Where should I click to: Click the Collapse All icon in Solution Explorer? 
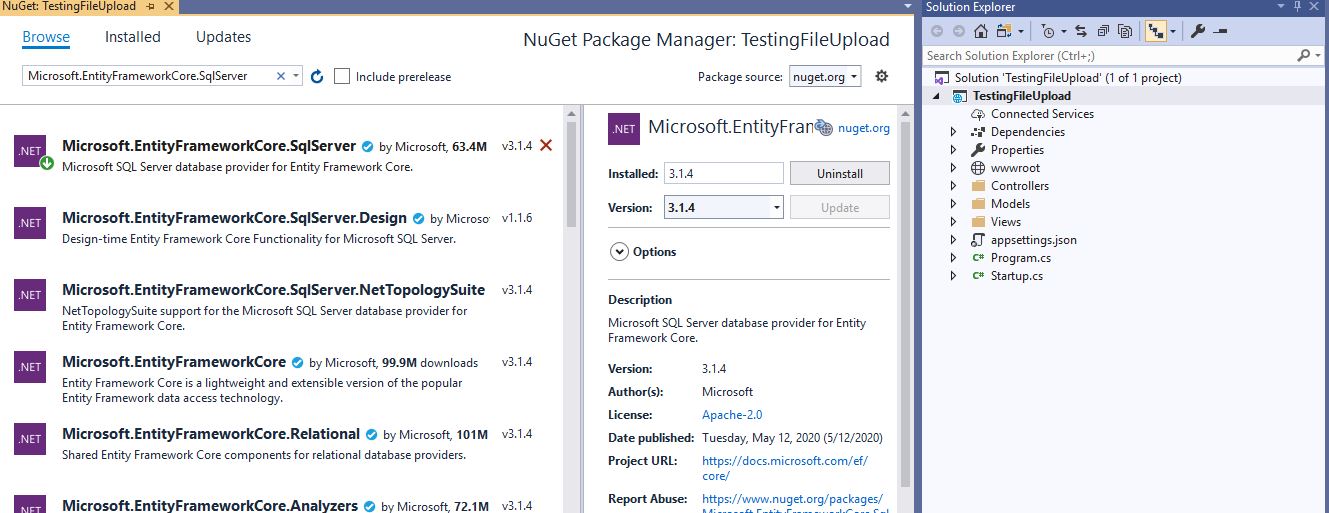point(1103,31)
